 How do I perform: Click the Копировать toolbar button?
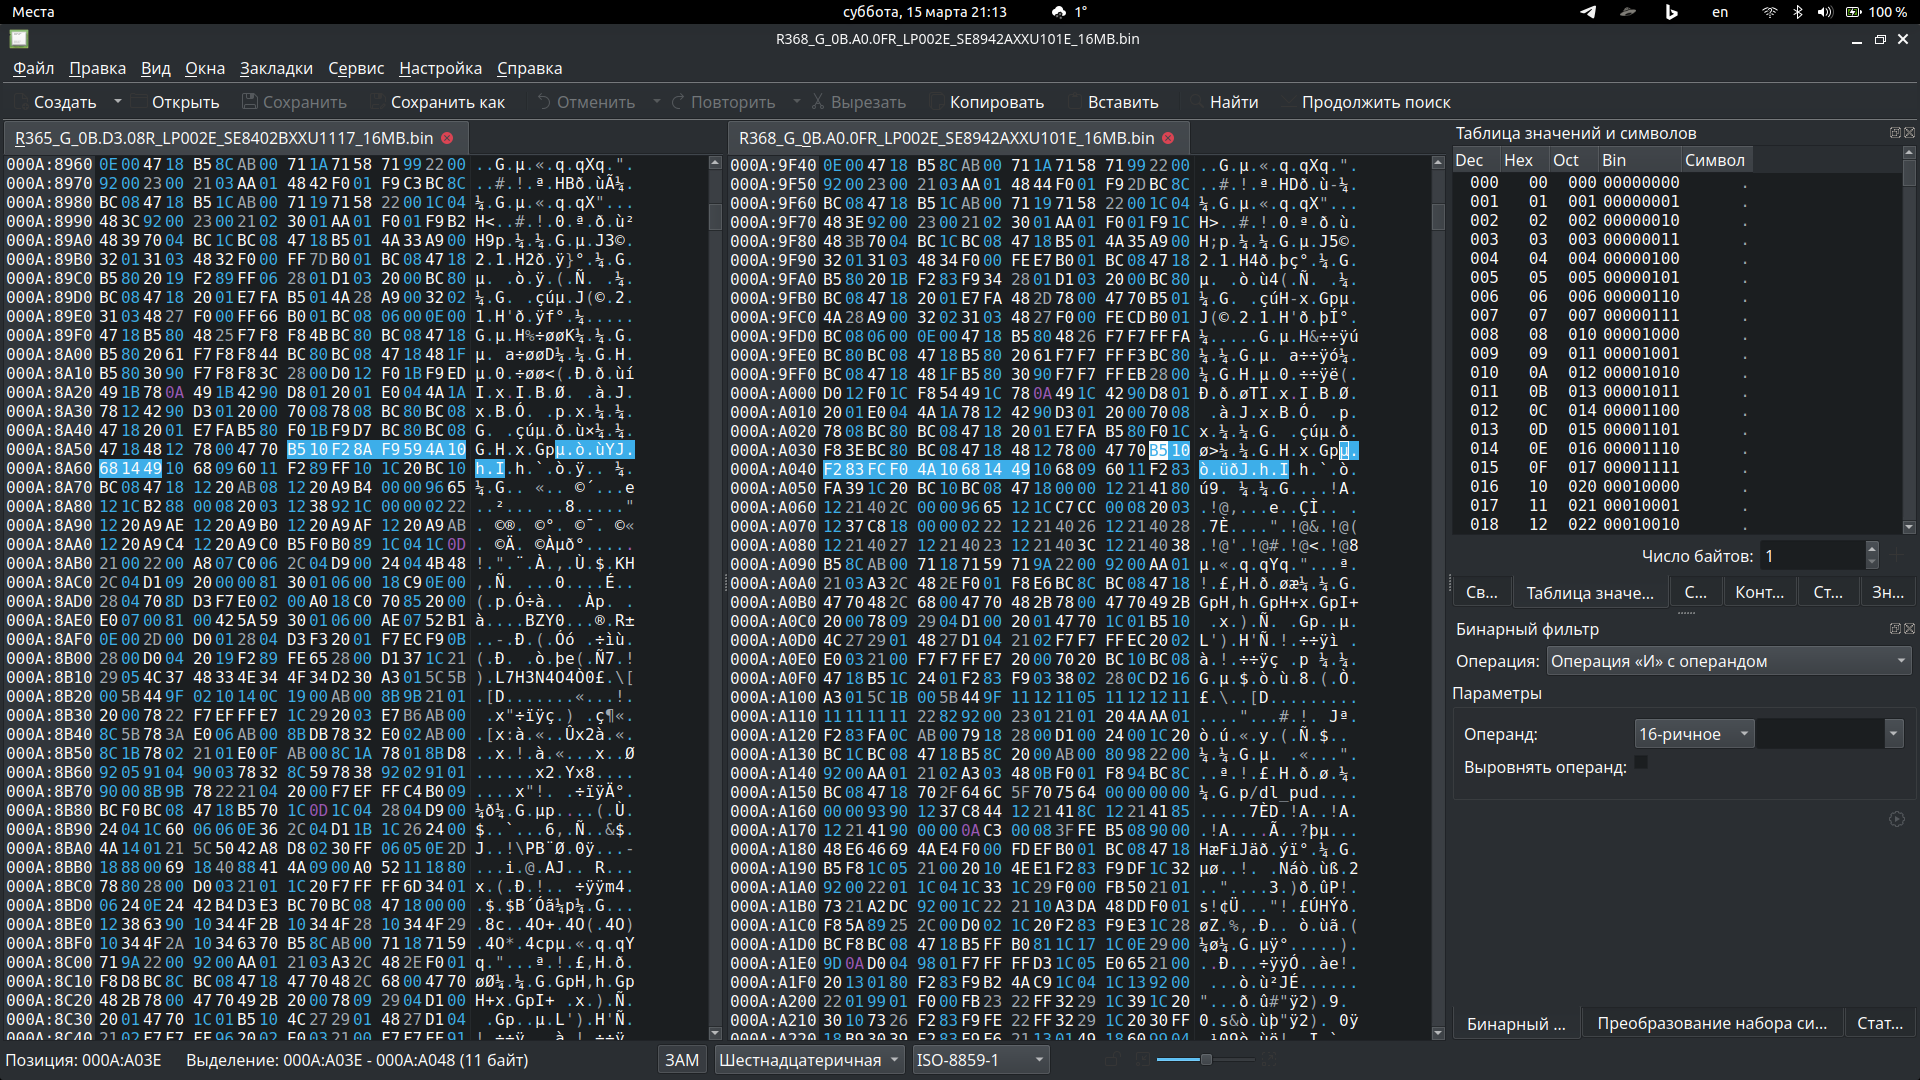point(996,102)
